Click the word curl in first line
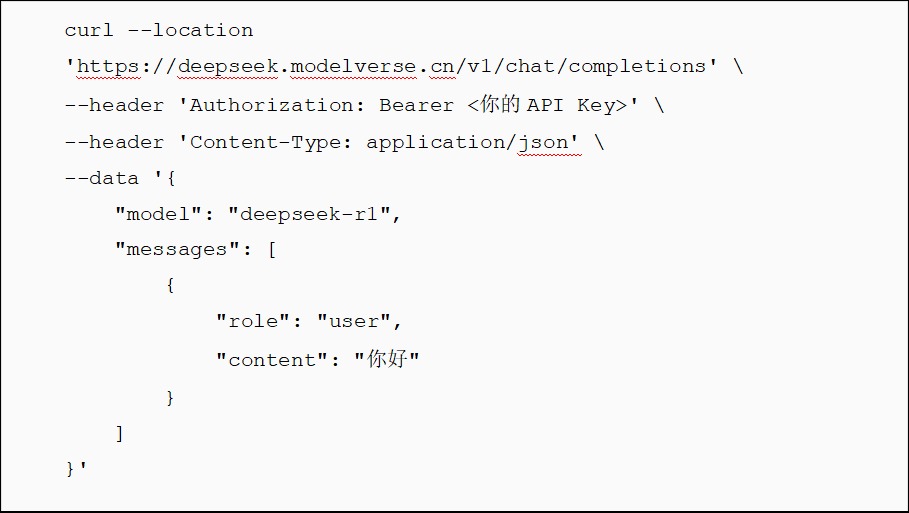Viewport: 909px width, 513px height. tap(89, 30)
